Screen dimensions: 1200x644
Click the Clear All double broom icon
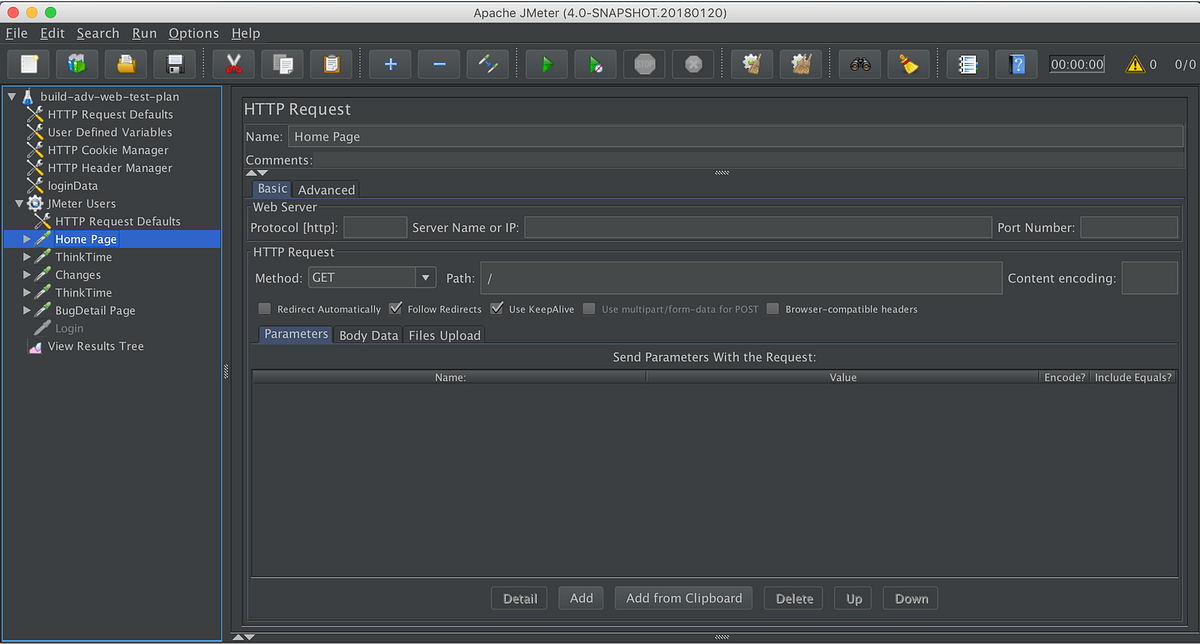point(800,65)
